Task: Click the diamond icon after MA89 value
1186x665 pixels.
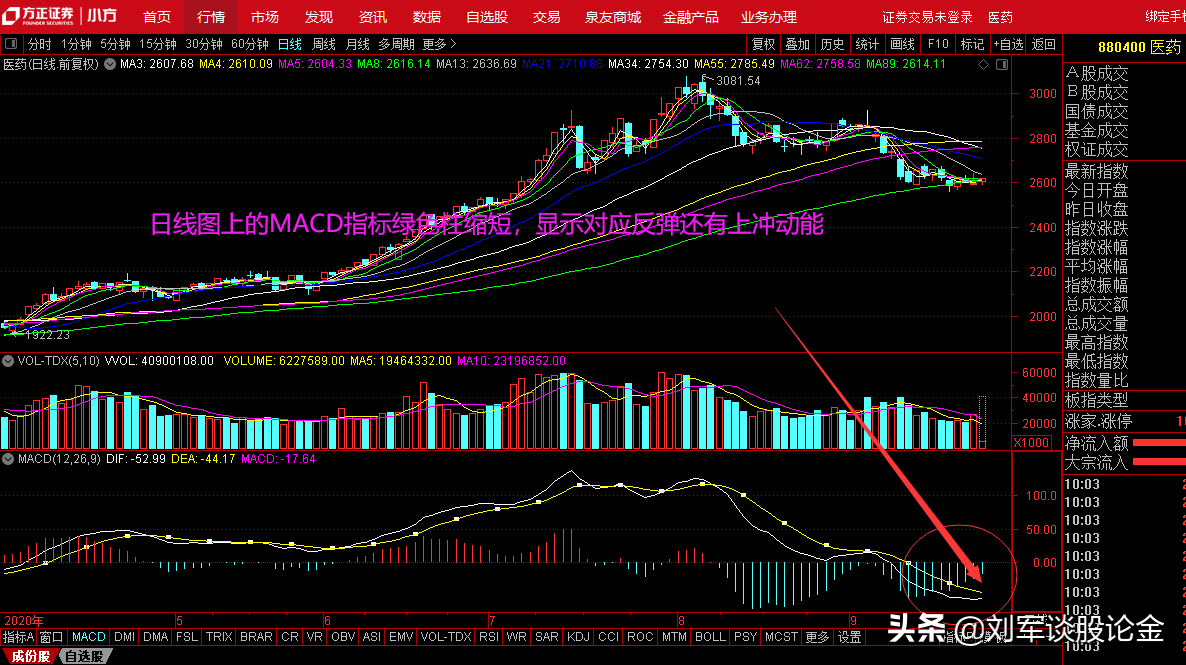Action: tap(983, 65)
